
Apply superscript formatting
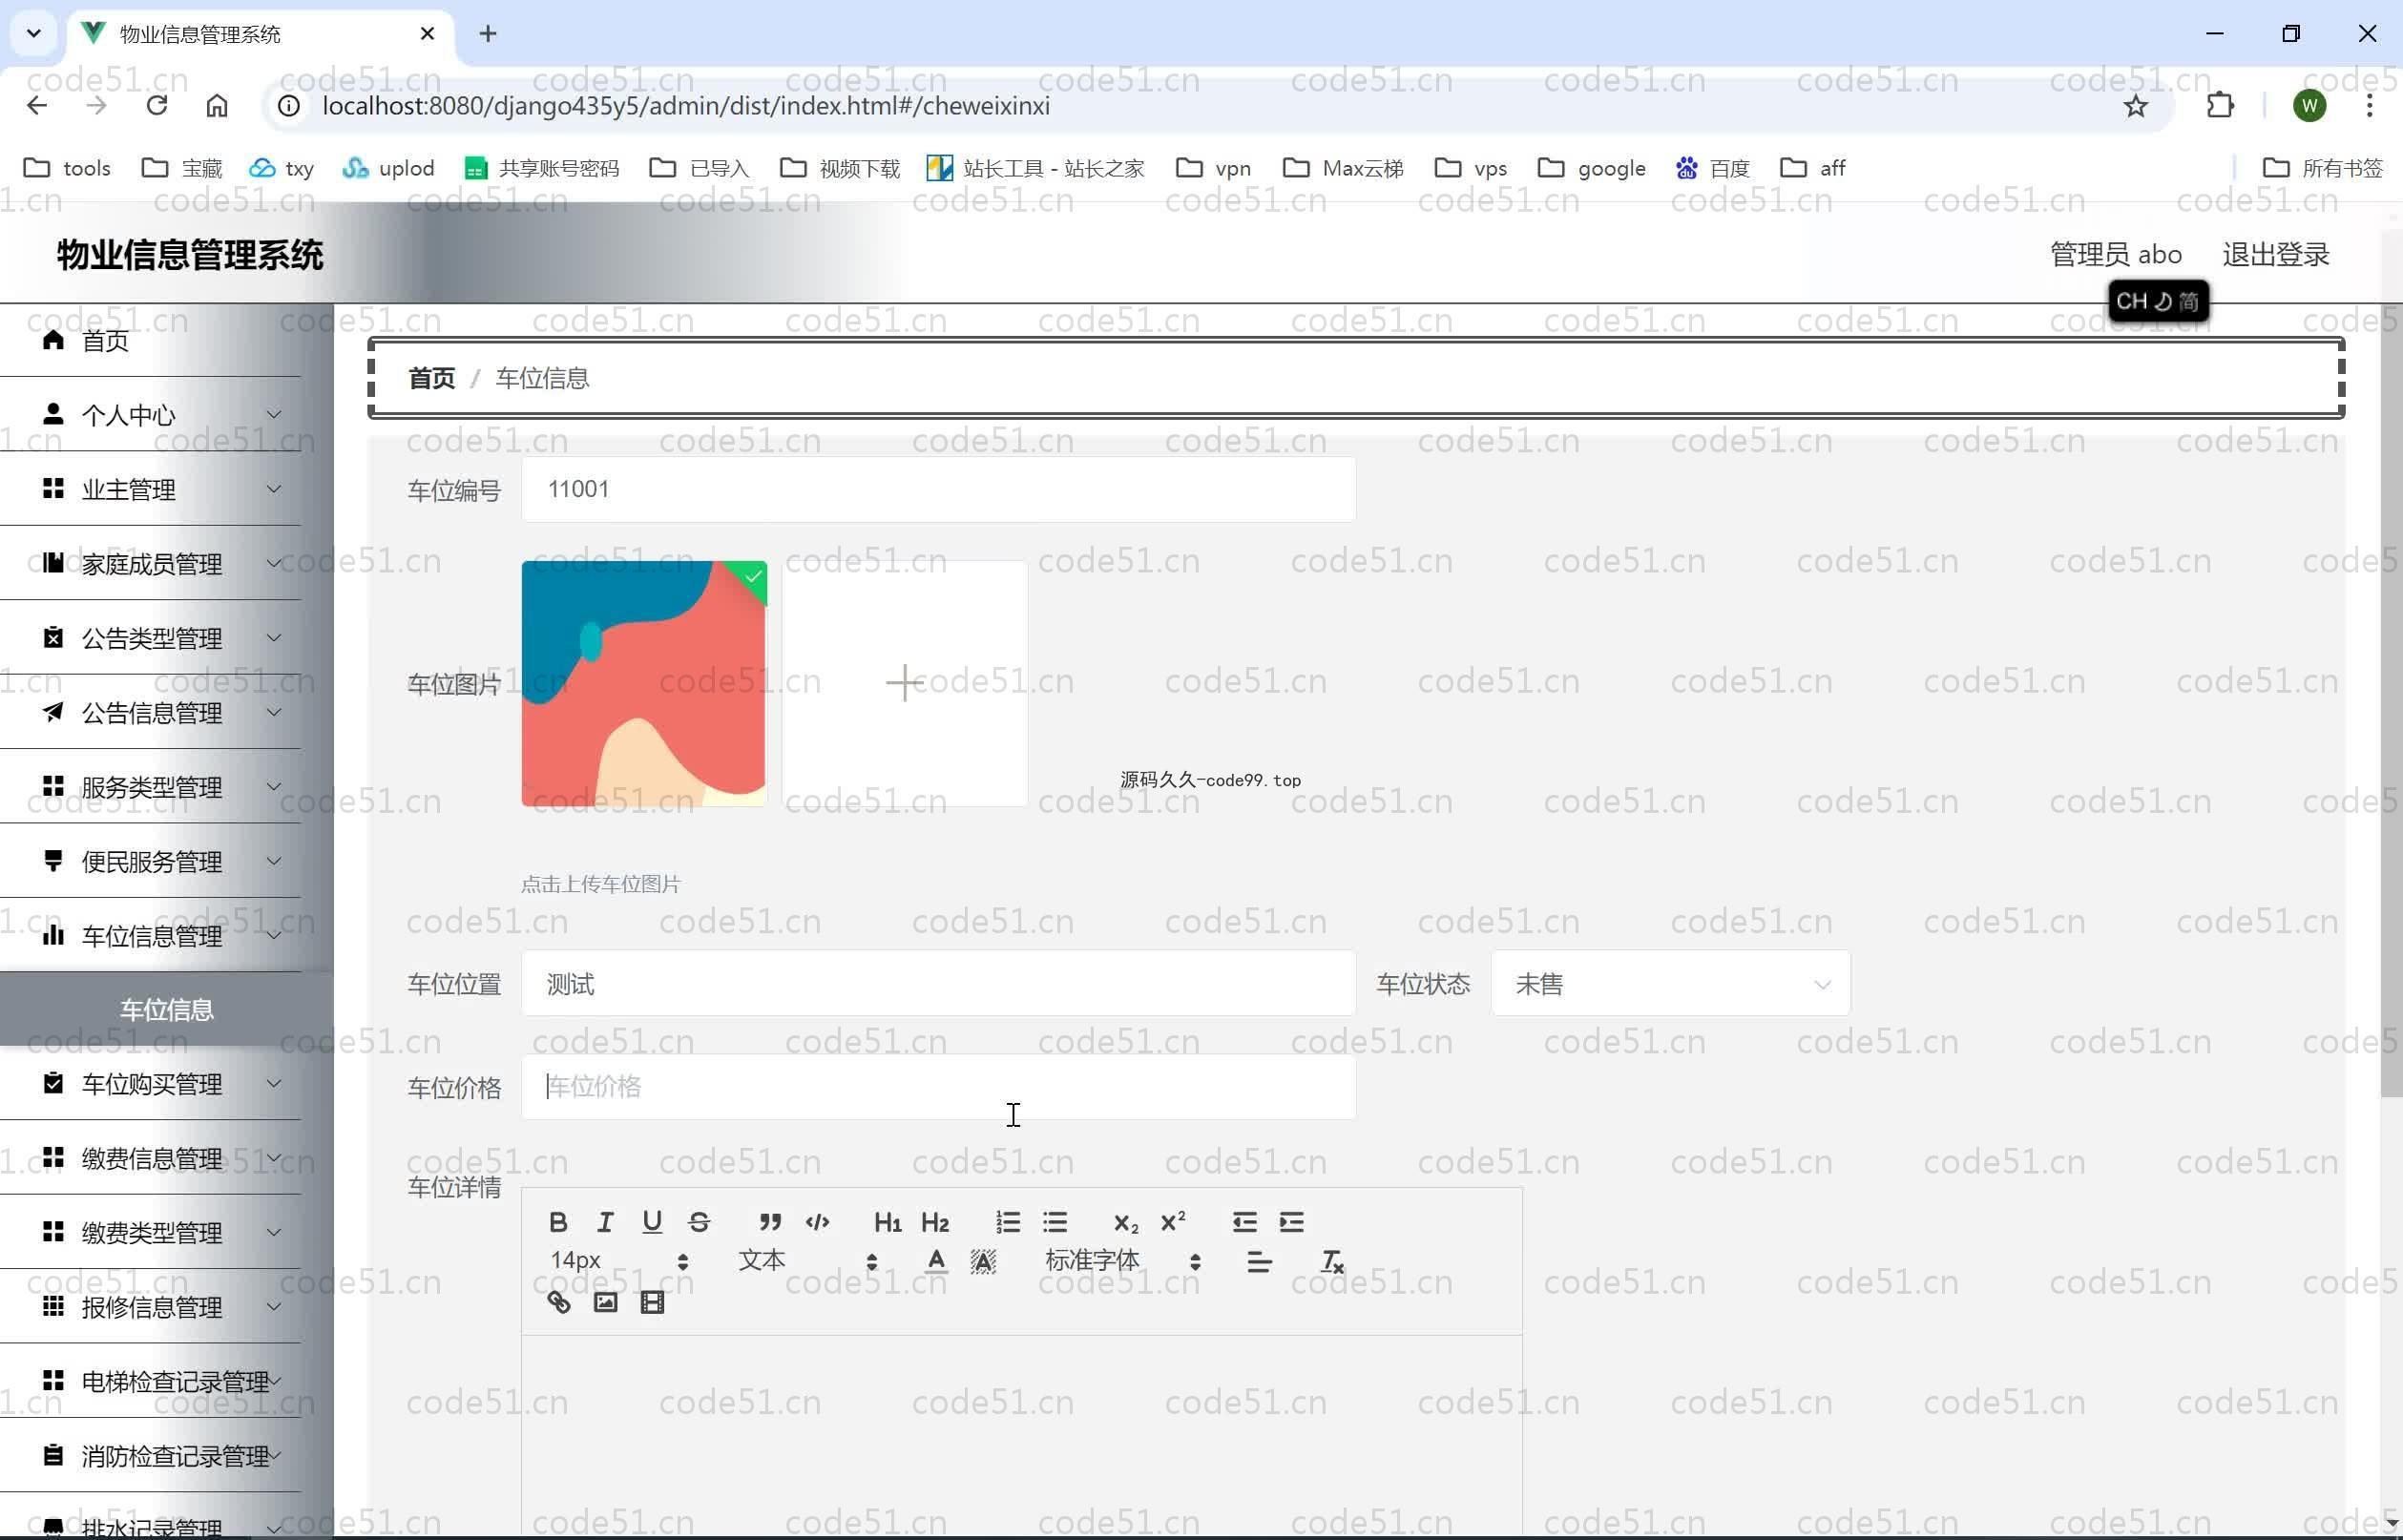tap(1173, 1222)
